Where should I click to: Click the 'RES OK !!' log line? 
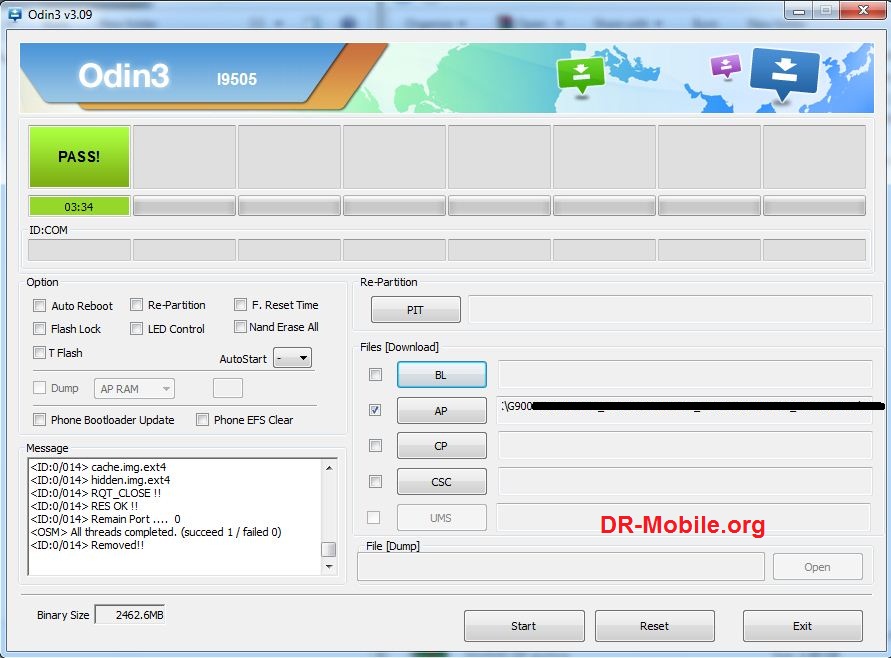tap(84, 506)
